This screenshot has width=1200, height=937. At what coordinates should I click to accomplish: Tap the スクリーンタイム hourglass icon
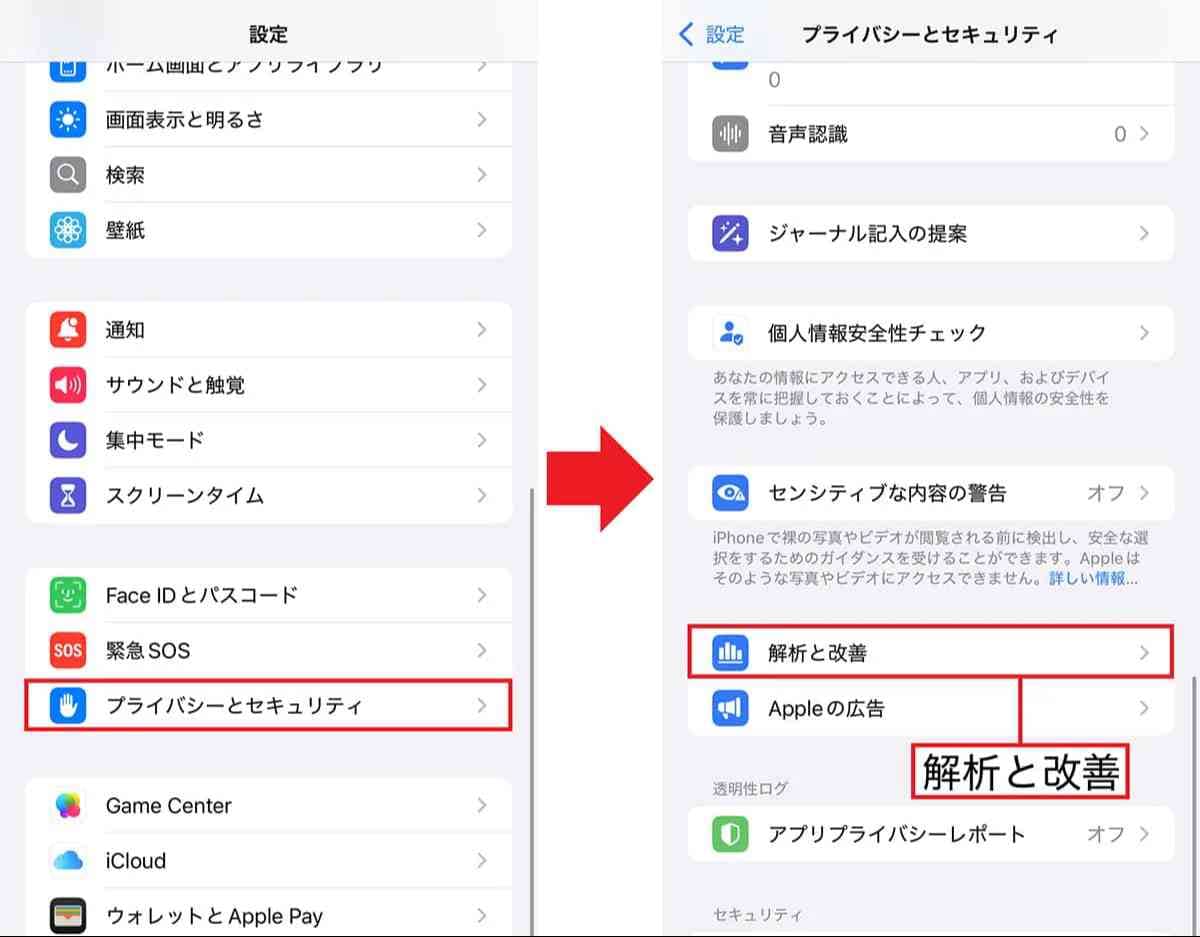(68, 495)
